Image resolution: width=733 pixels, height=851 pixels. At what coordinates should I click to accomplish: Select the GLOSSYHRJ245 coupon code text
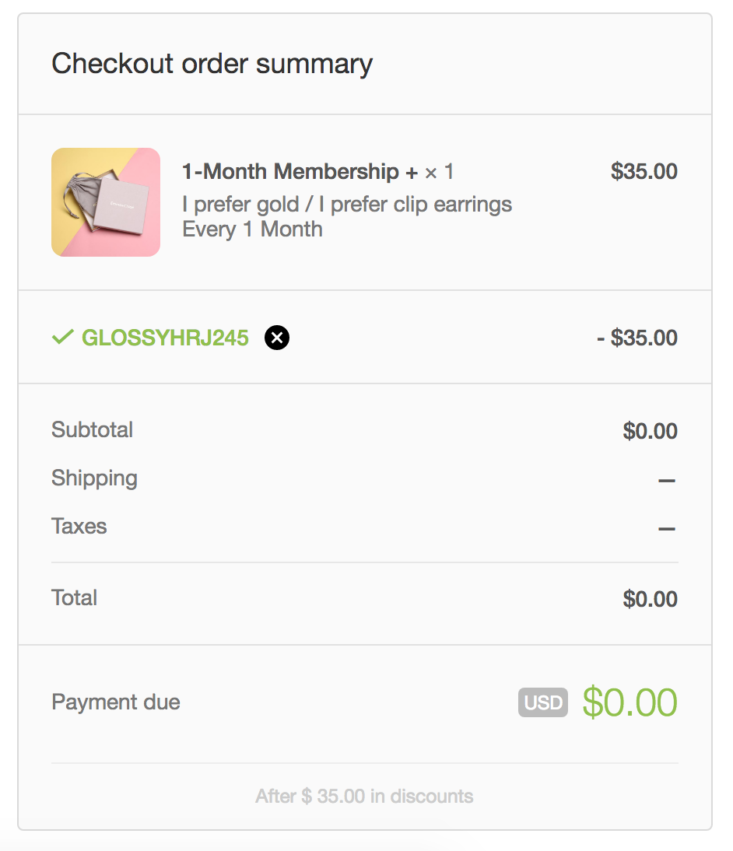165,338
